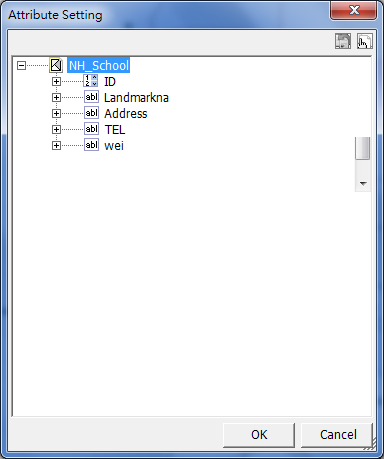Click the abl text icon beside TEL
Screen dimensions: 384x459
coord(91,129)
